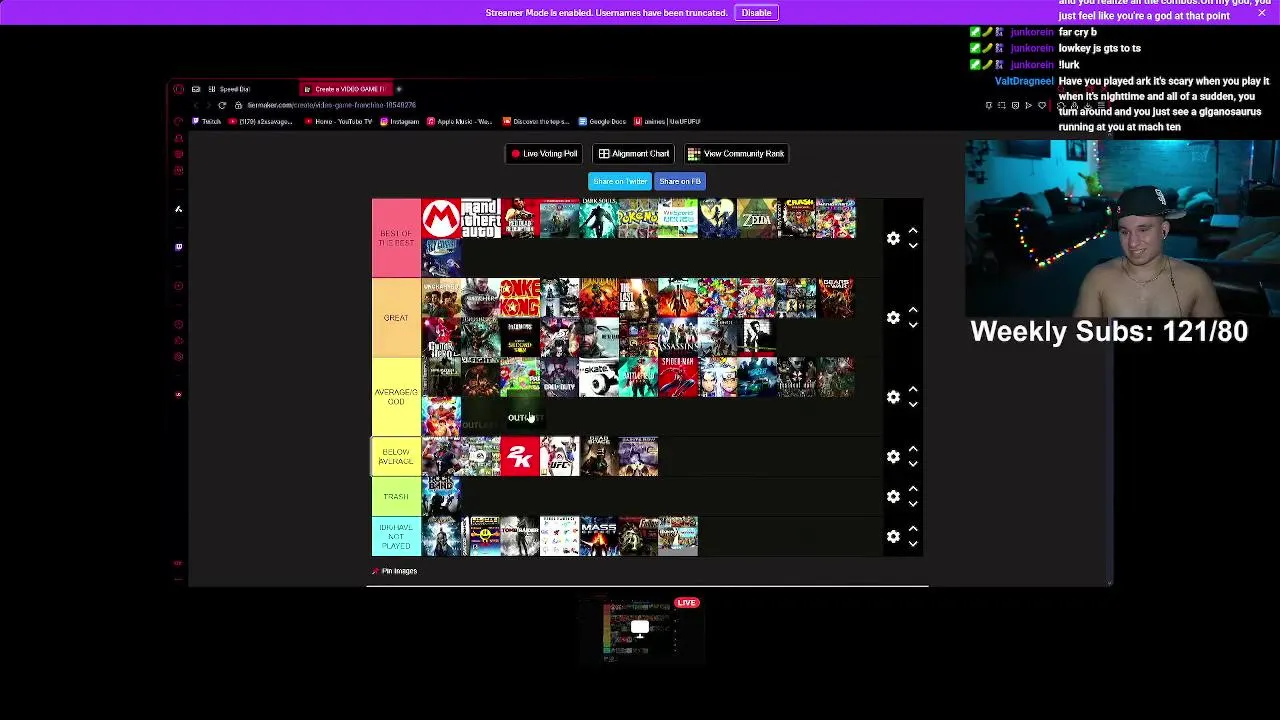Move BEST OF THE BEST tier down arrow
This screenshot has height=720, width=1280.
913,245
